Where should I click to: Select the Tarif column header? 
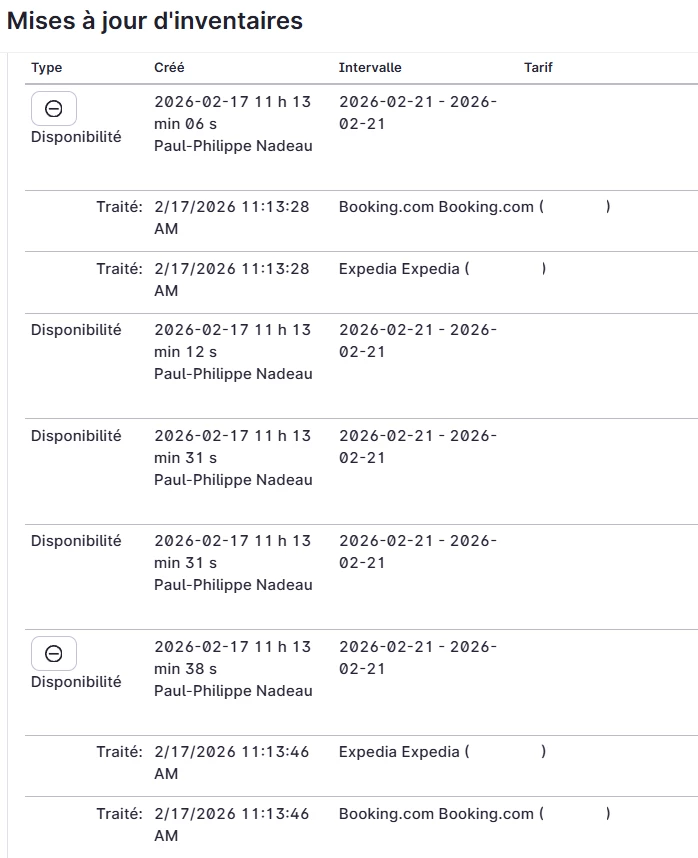click(x=538, y=68)
